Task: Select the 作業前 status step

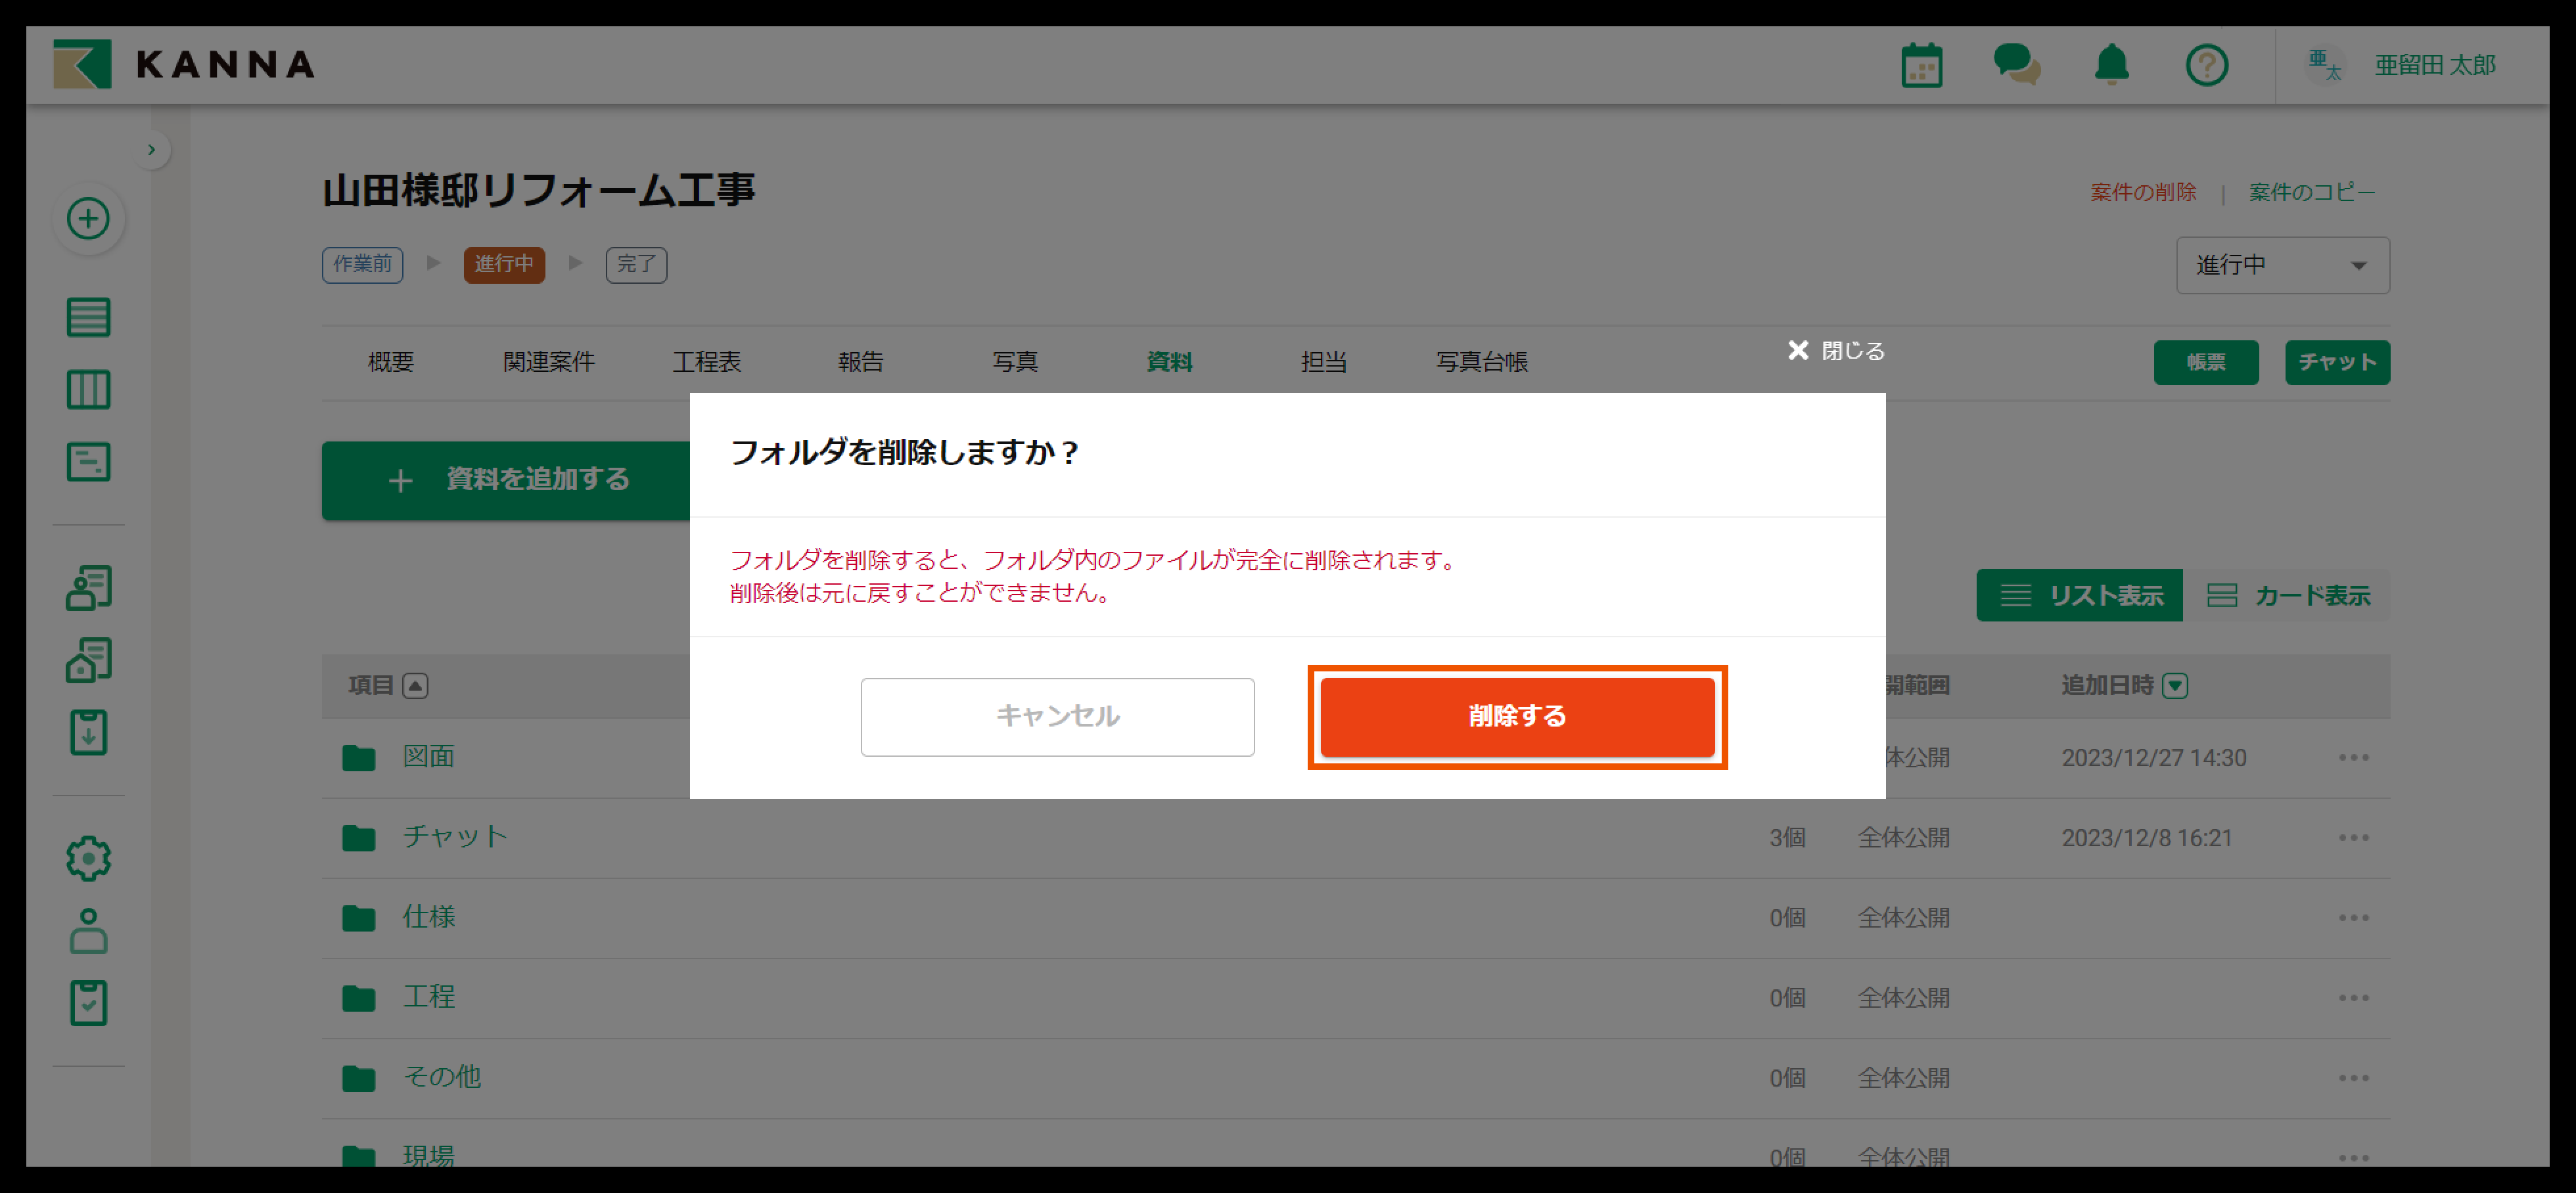Action: point(362,264)
